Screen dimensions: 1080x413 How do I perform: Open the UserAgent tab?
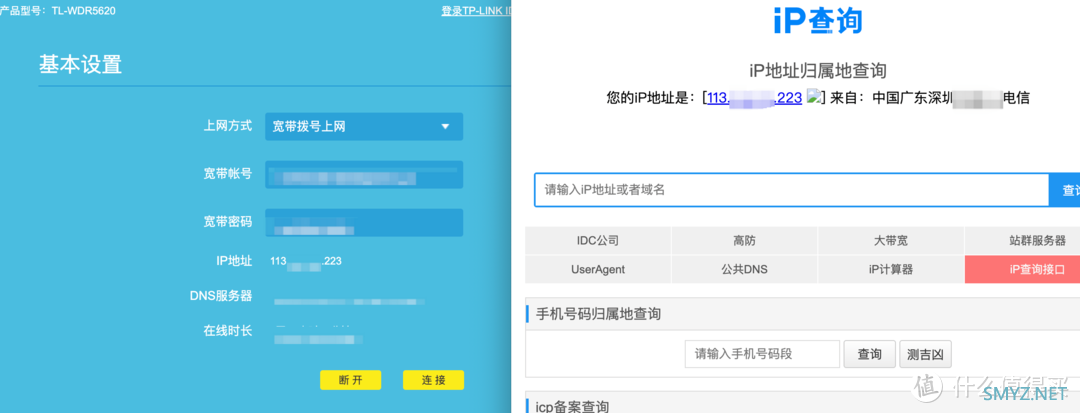pyautogui.click(x=598, y=269)
